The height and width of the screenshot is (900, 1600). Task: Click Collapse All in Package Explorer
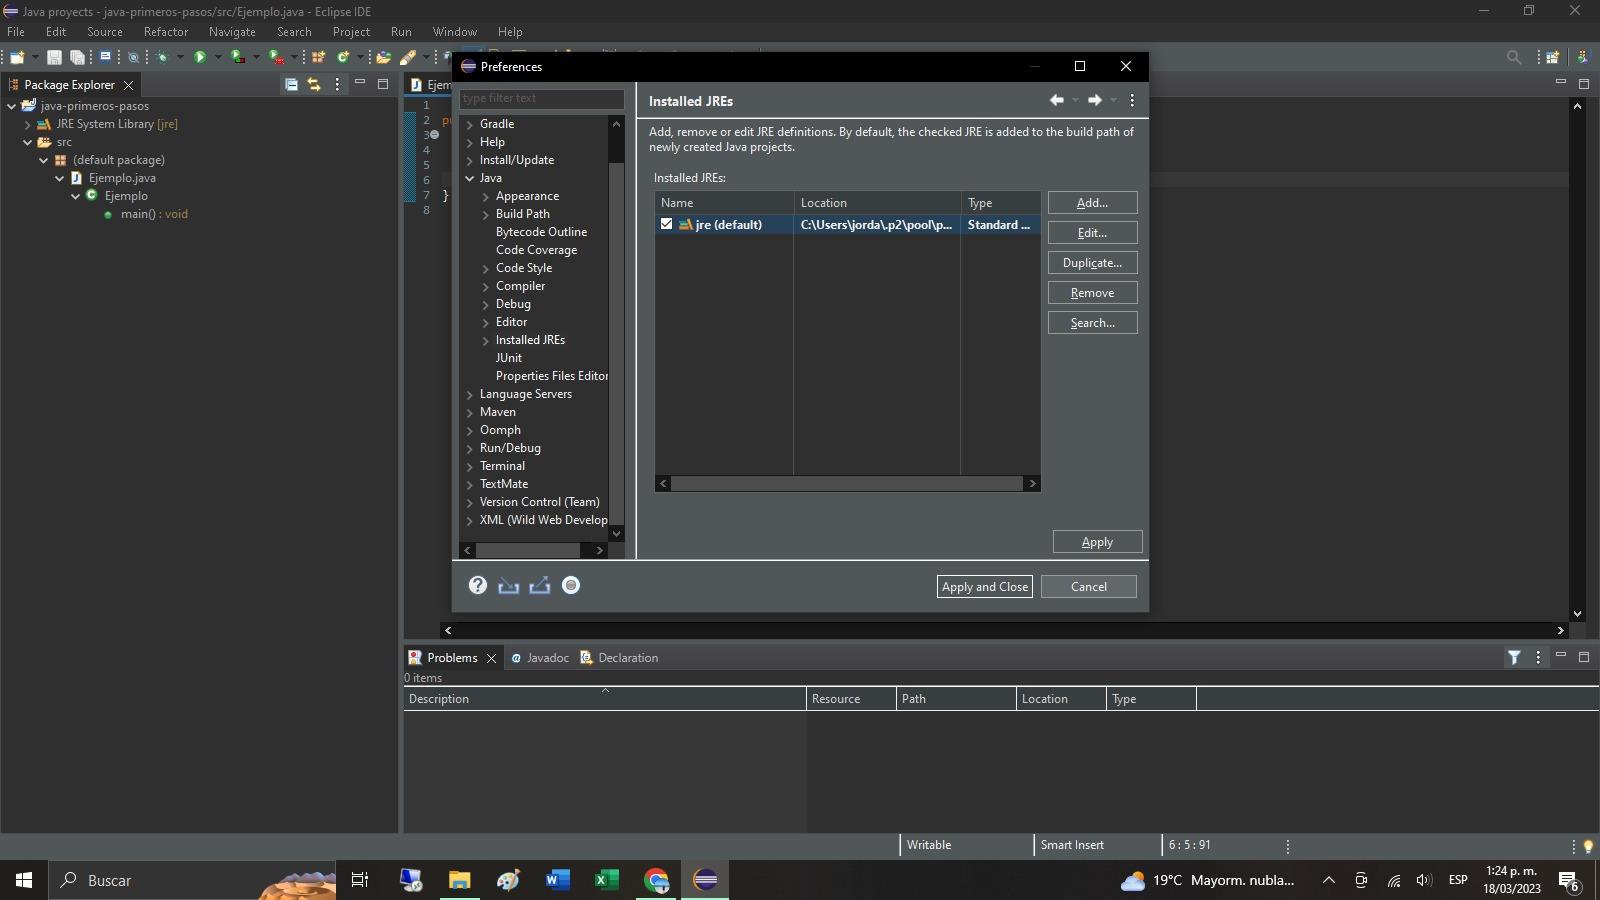291,85
